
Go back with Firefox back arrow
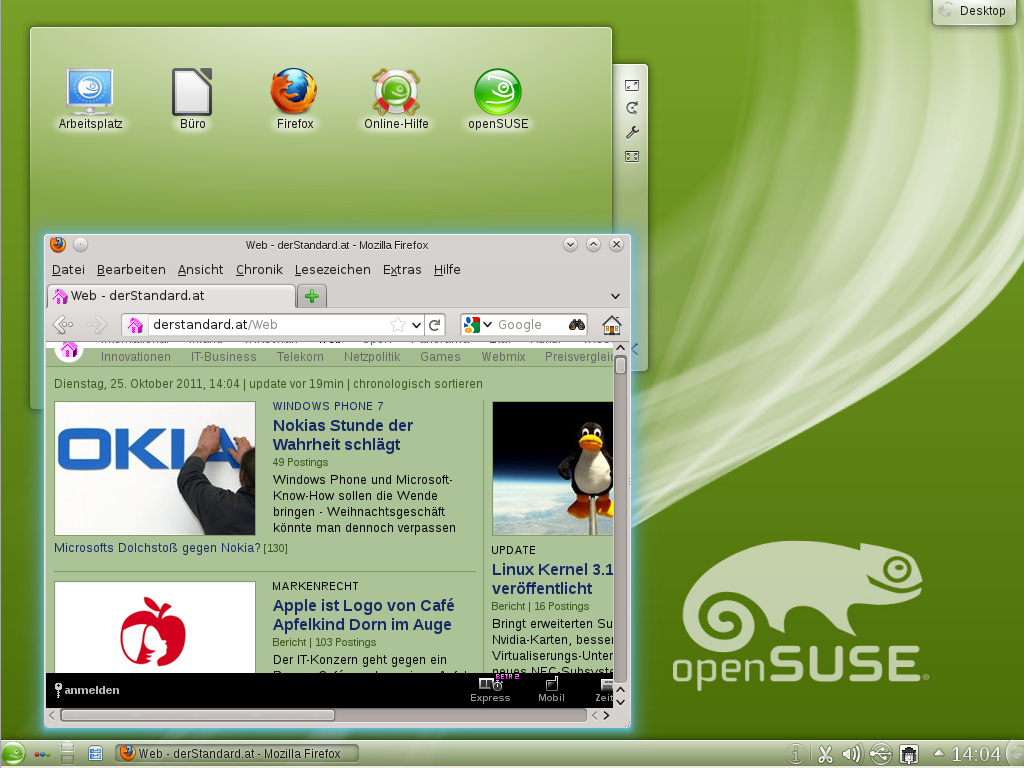[x=63, y=324]
